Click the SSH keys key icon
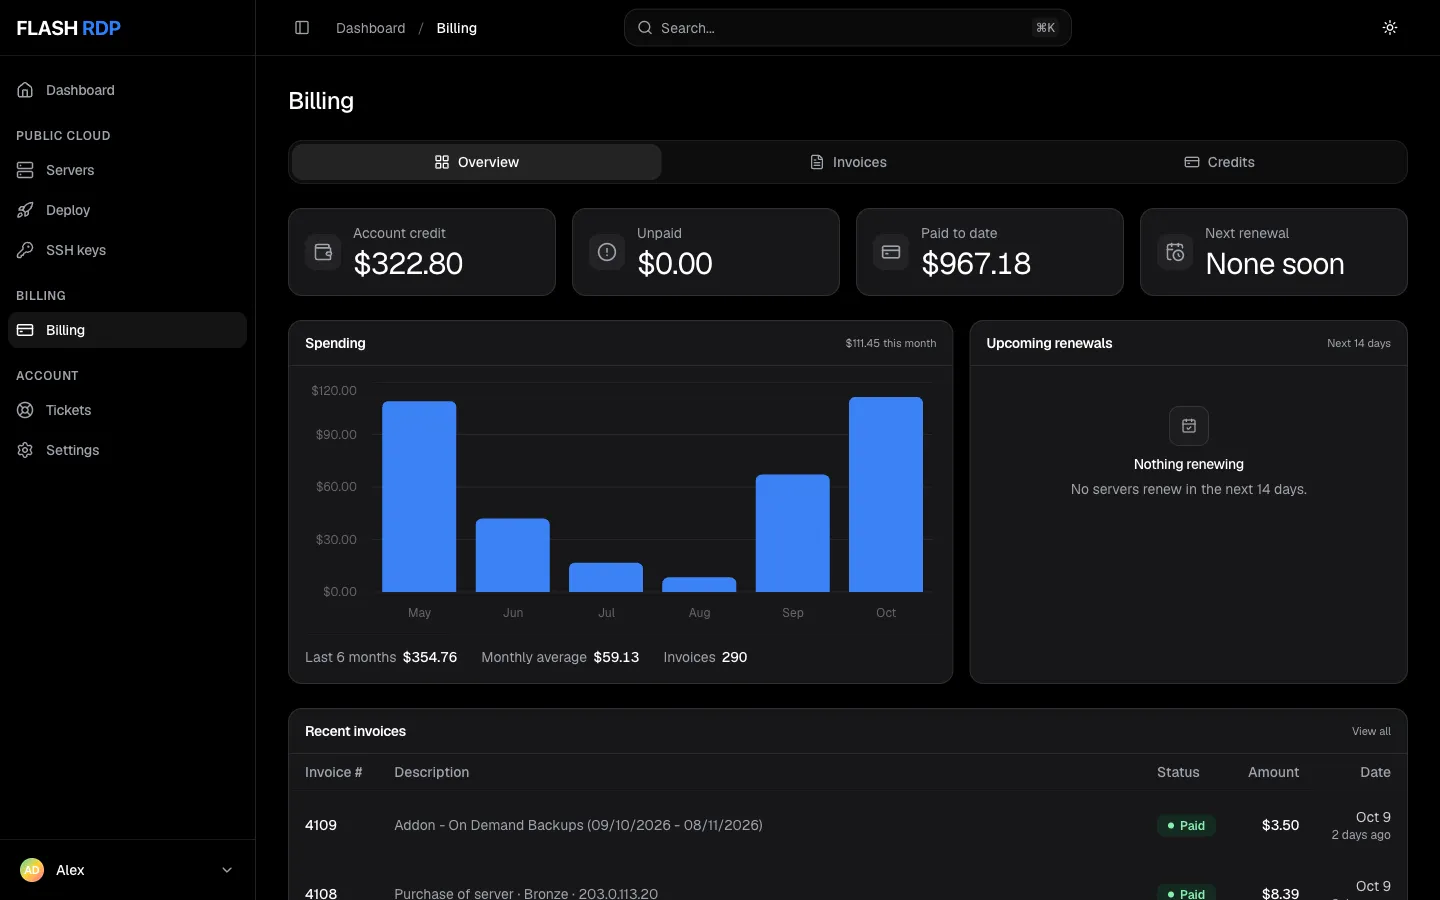This screenshot has height=900, width=1440. pyautogui.click(x=25, y=250)
